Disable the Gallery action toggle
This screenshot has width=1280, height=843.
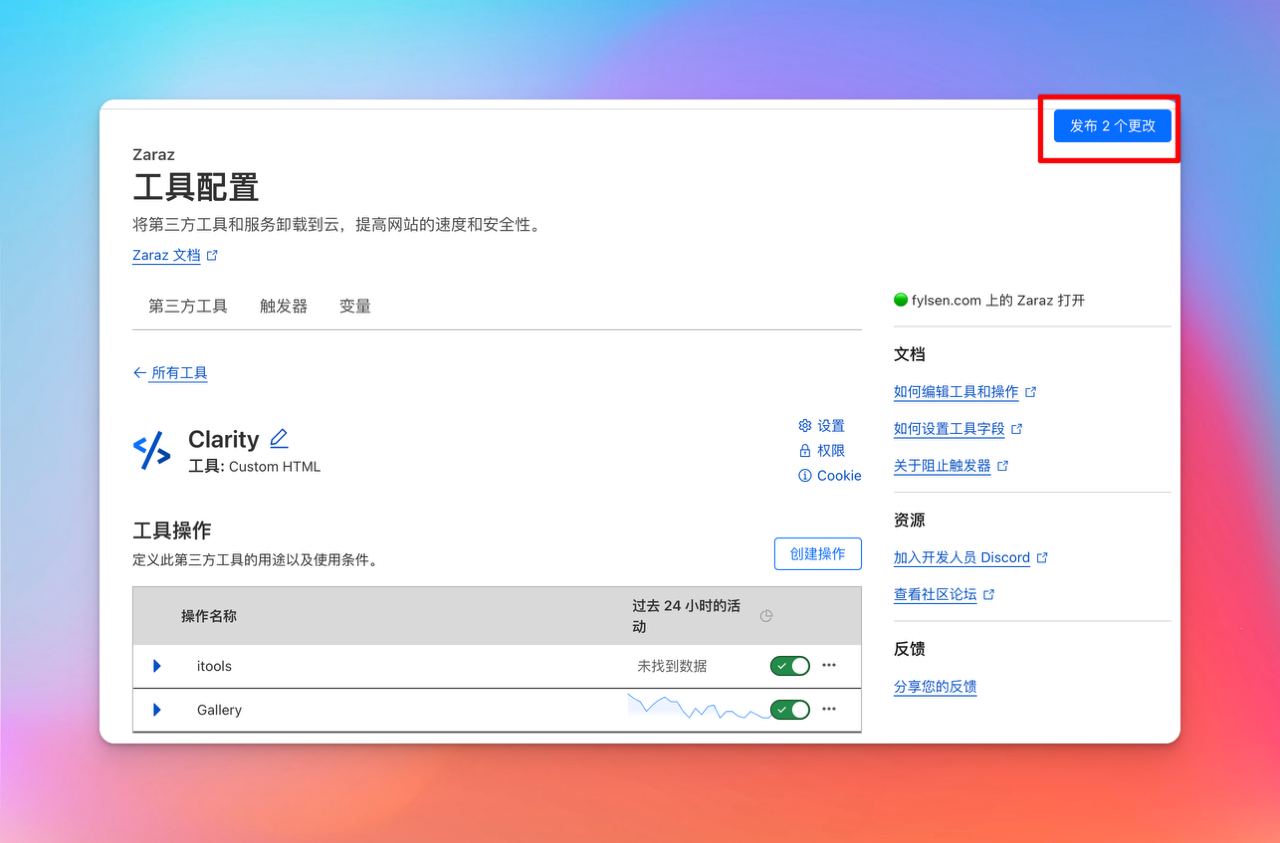pyautogui.click(x=790, y=710)
